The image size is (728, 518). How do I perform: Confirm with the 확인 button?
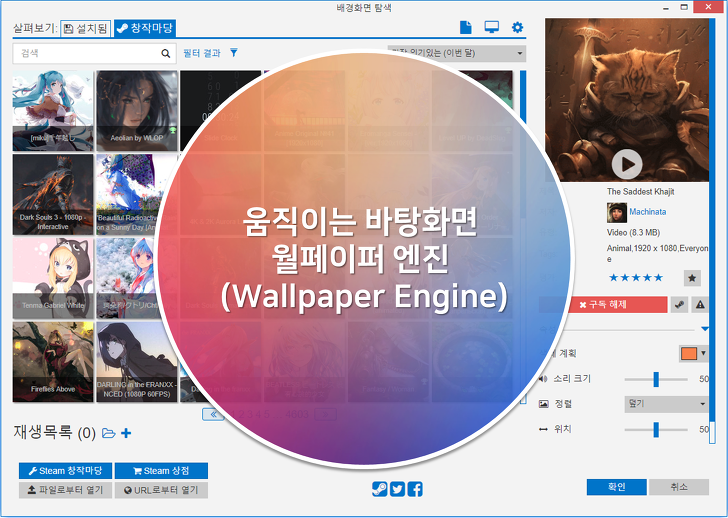click(x=617, y=487)
